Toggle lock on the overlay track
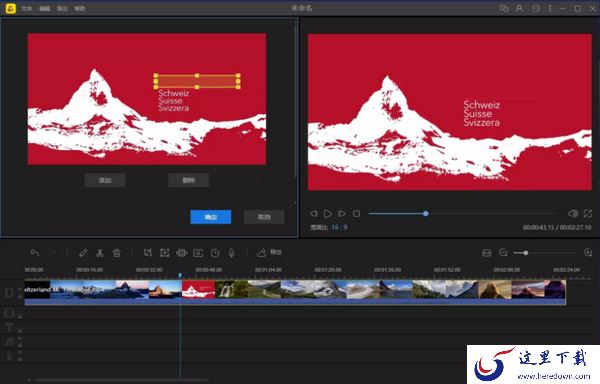The width and height of the screenshot is (600, 384). 20,316
